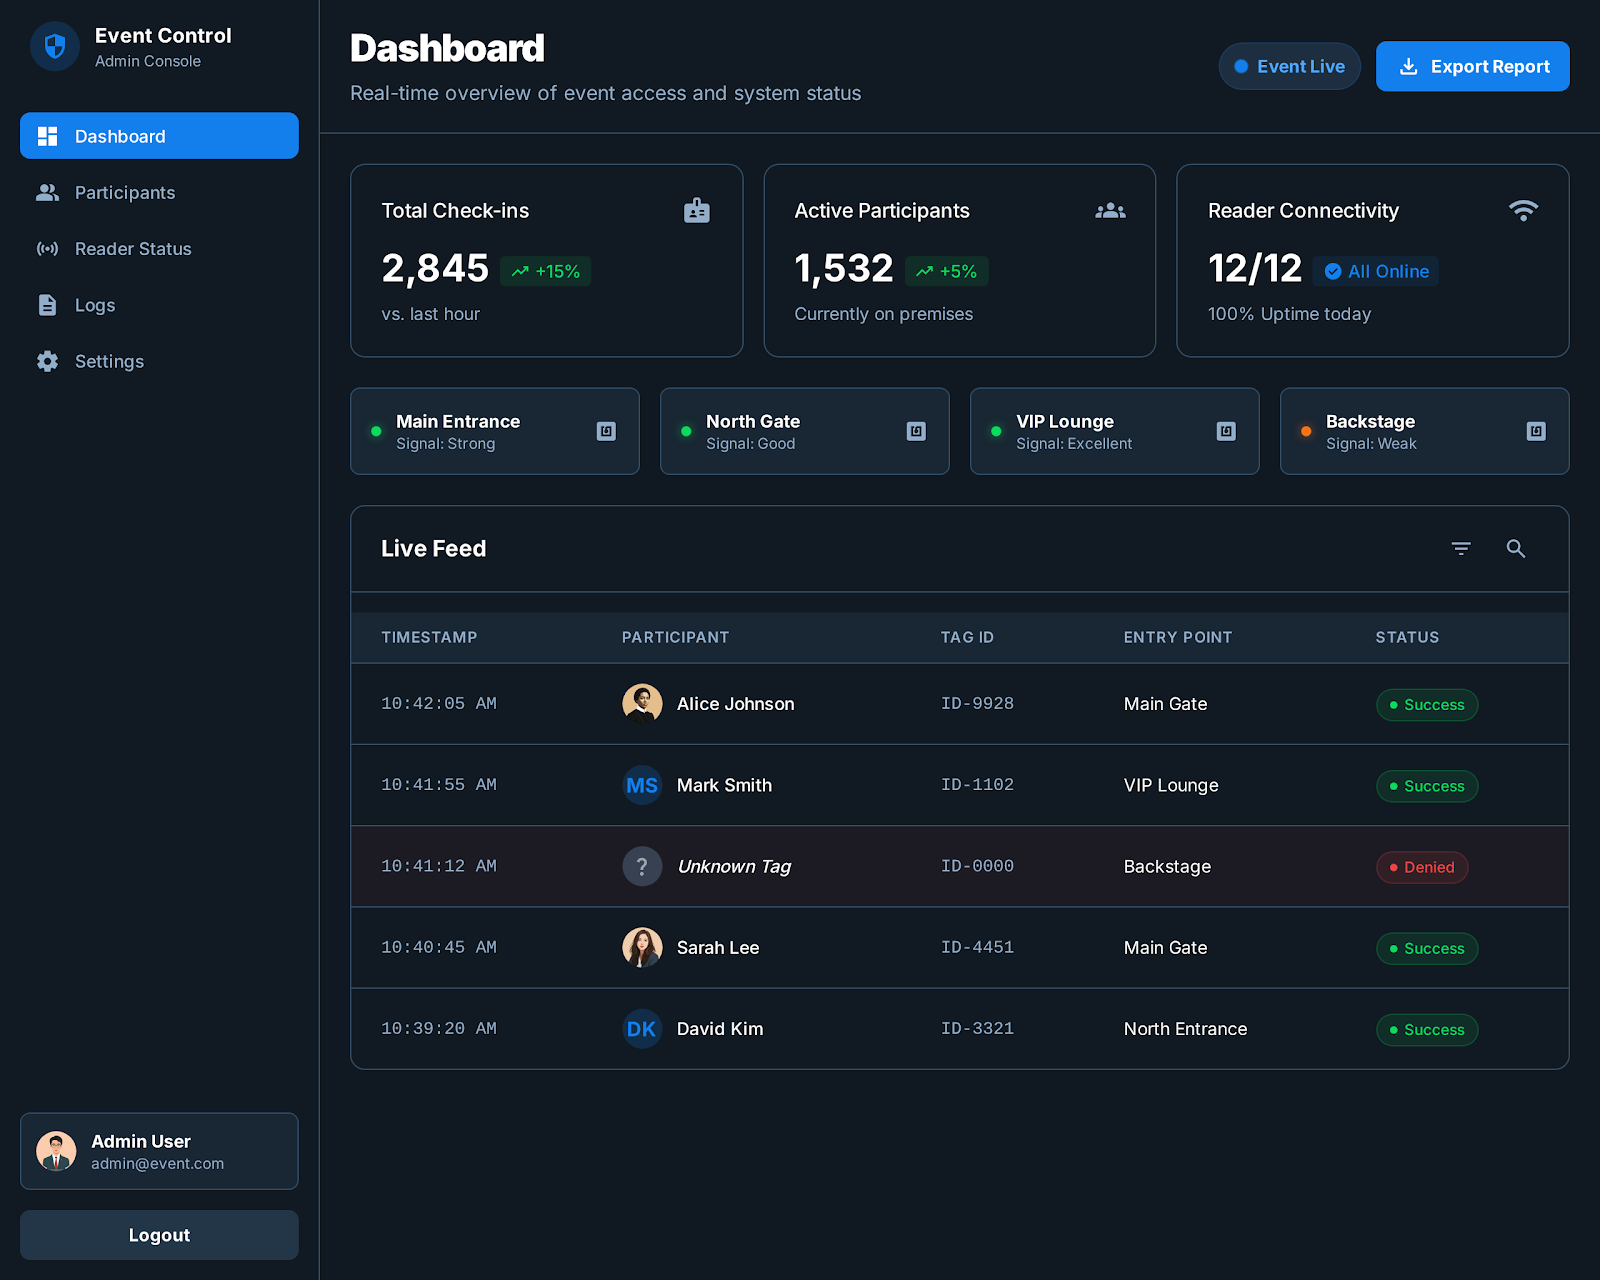Click the Event Control shield logo

pos(54,46)
